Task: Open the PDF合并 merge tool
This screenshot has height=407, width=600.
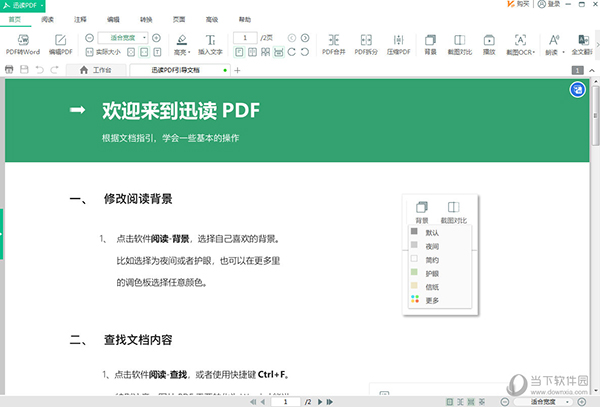Action: point(334,44)
